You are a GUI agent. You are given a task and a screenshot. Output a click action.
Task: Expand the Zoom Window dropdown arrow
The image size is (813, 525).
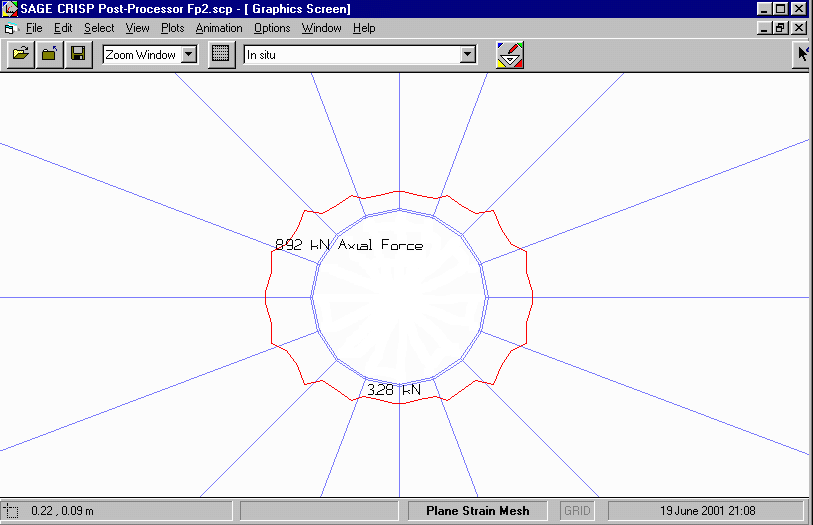[x=189, y=54]
